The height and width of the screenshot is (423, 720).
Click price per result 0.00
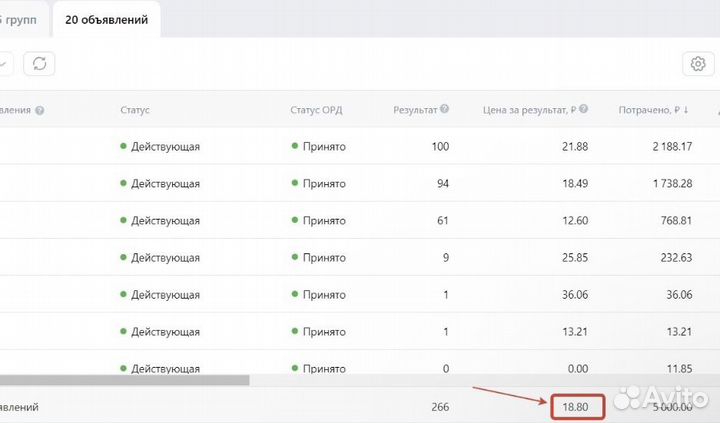(578, 368)
